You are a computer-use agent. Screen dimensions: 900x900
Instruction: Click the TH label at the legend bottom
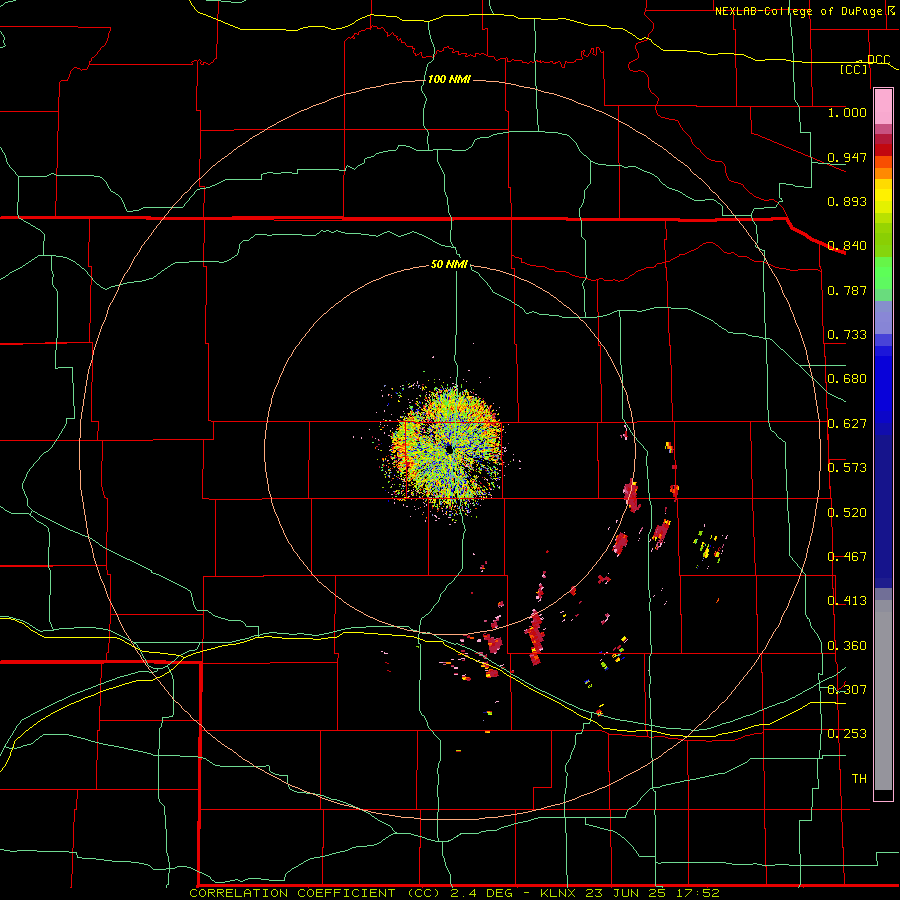pos(859,779)
